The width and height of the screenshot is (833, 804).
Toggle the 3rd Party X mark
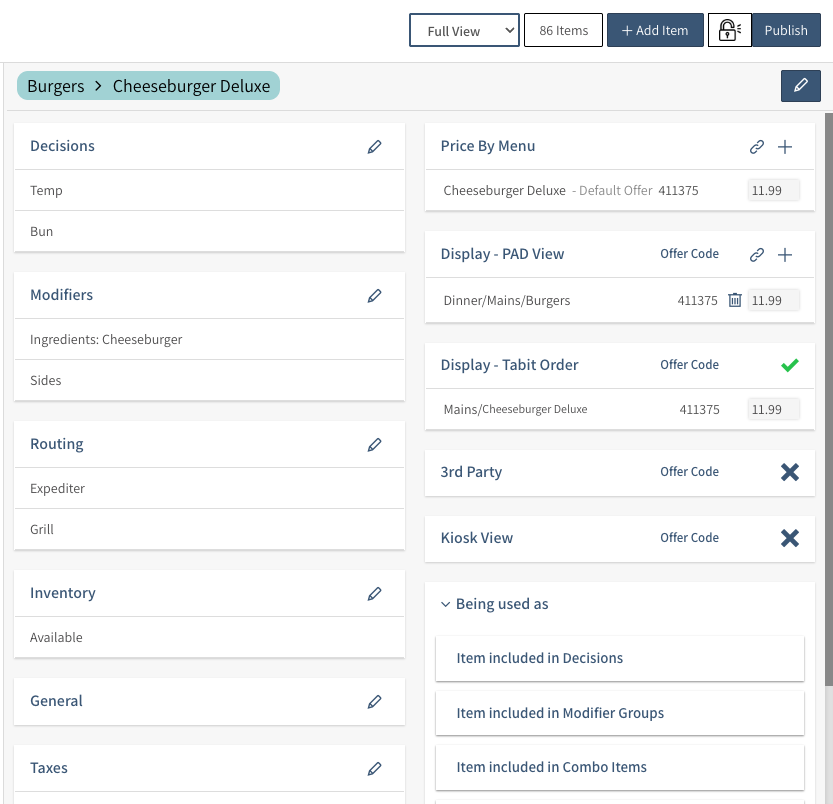point(790,472)
